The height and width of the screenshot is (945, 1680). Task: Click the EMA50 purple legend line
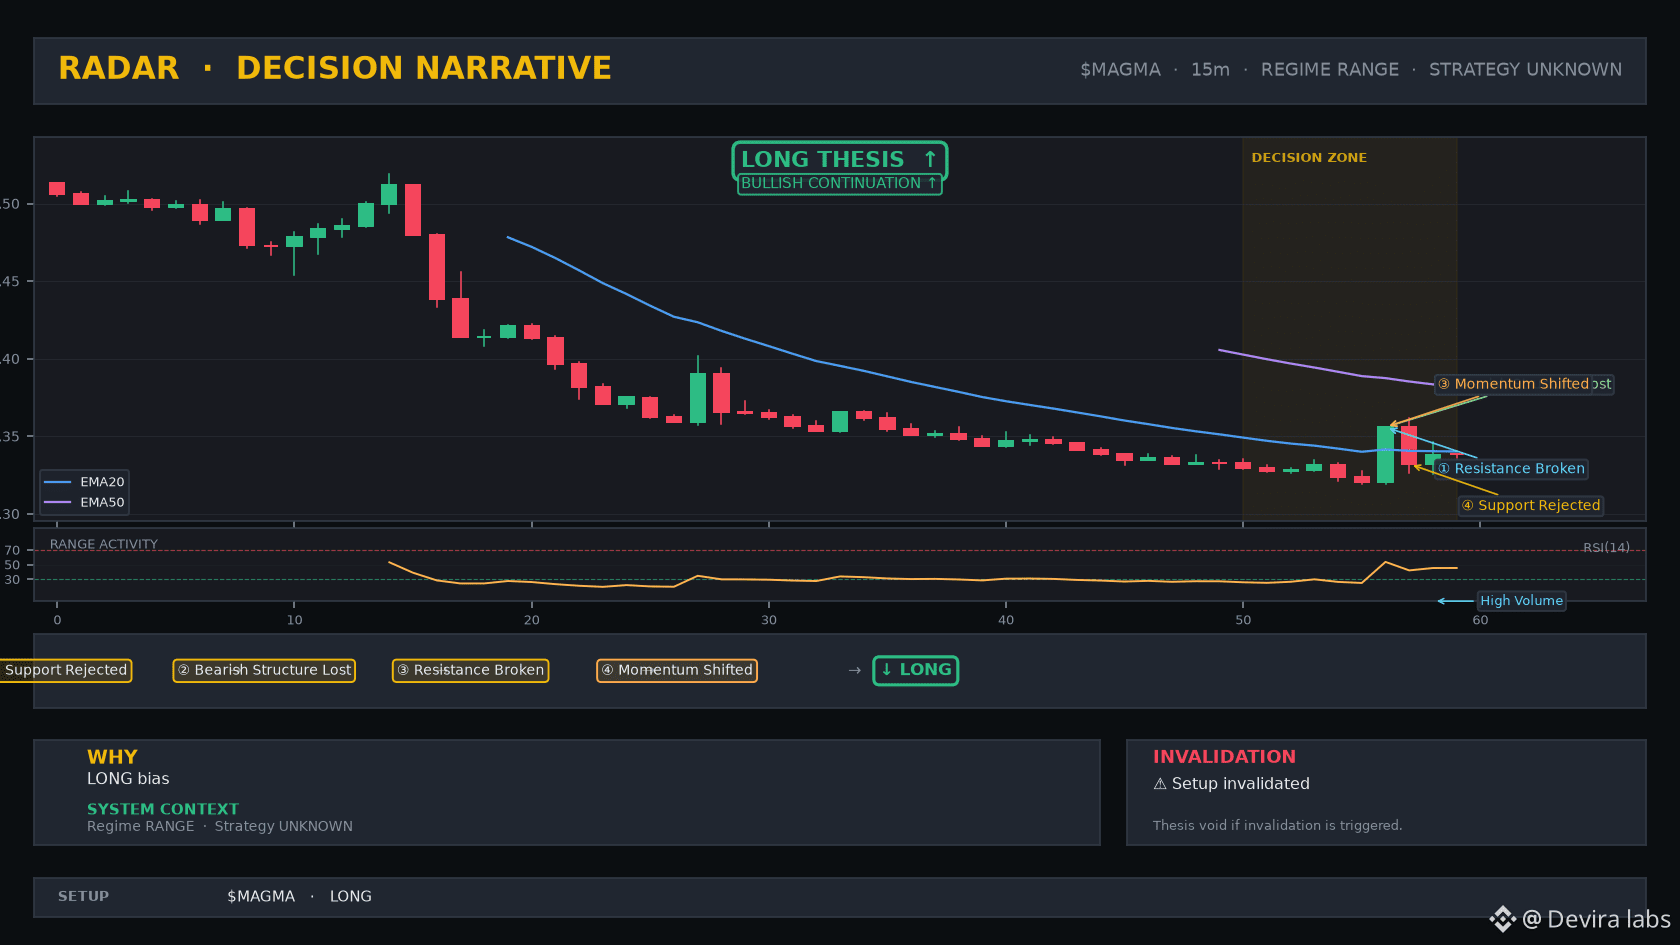pyautogui.click(x=58, y=503)
